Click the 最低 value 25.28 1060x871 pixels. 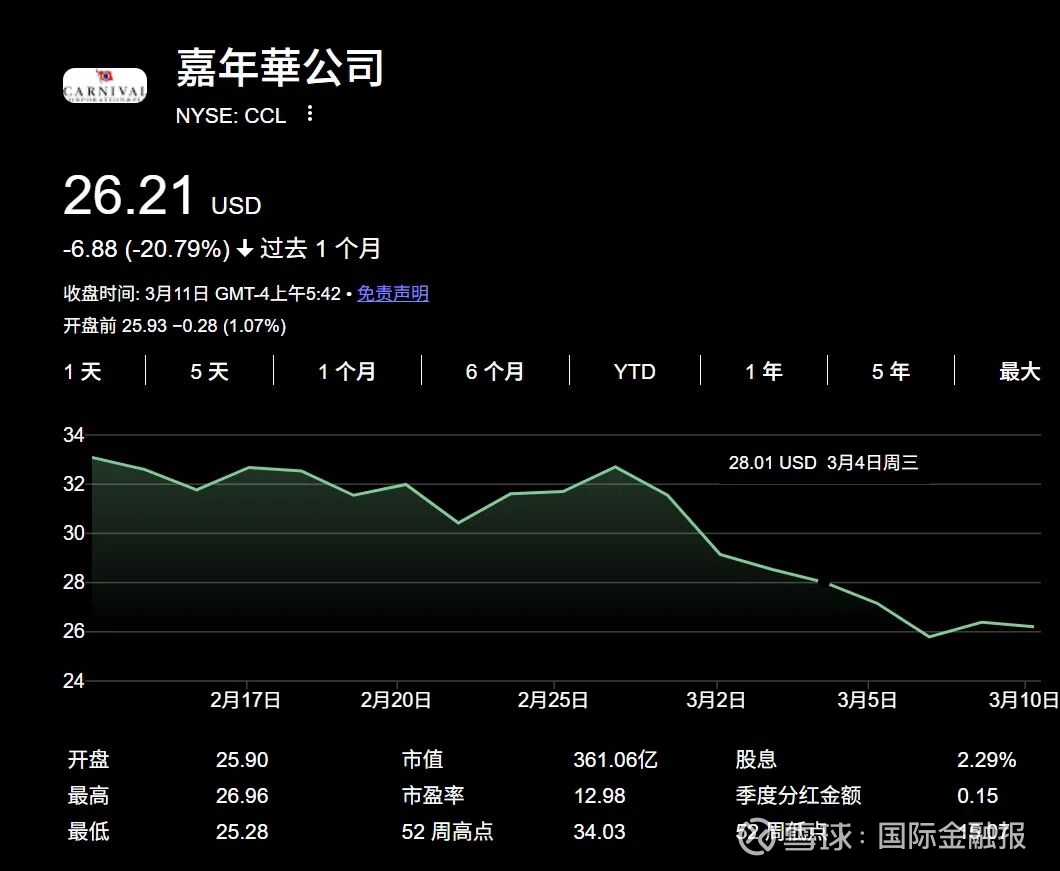tap(242, 831)
